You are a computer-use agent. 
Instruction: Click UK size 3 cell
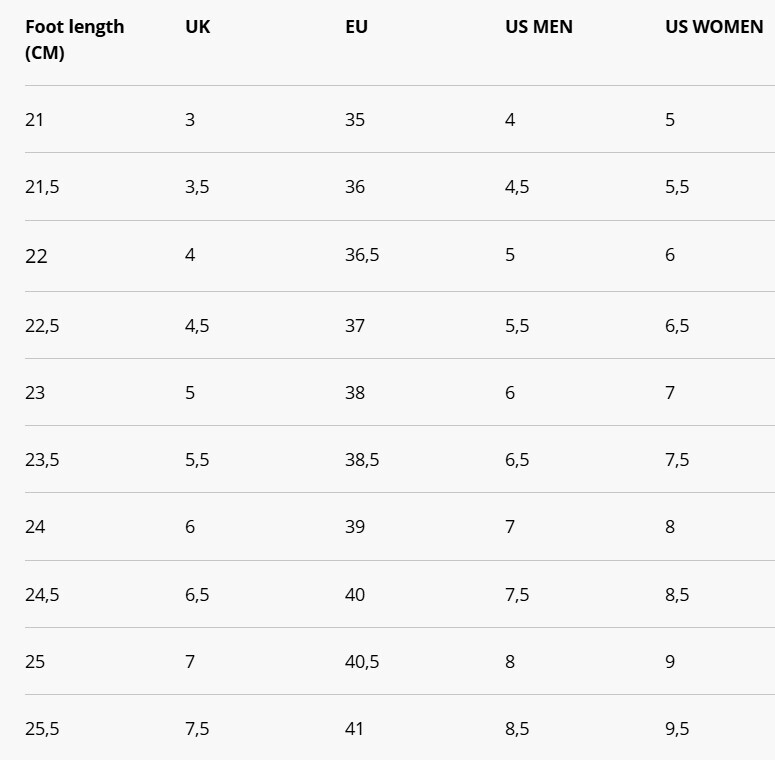point(190,120)
